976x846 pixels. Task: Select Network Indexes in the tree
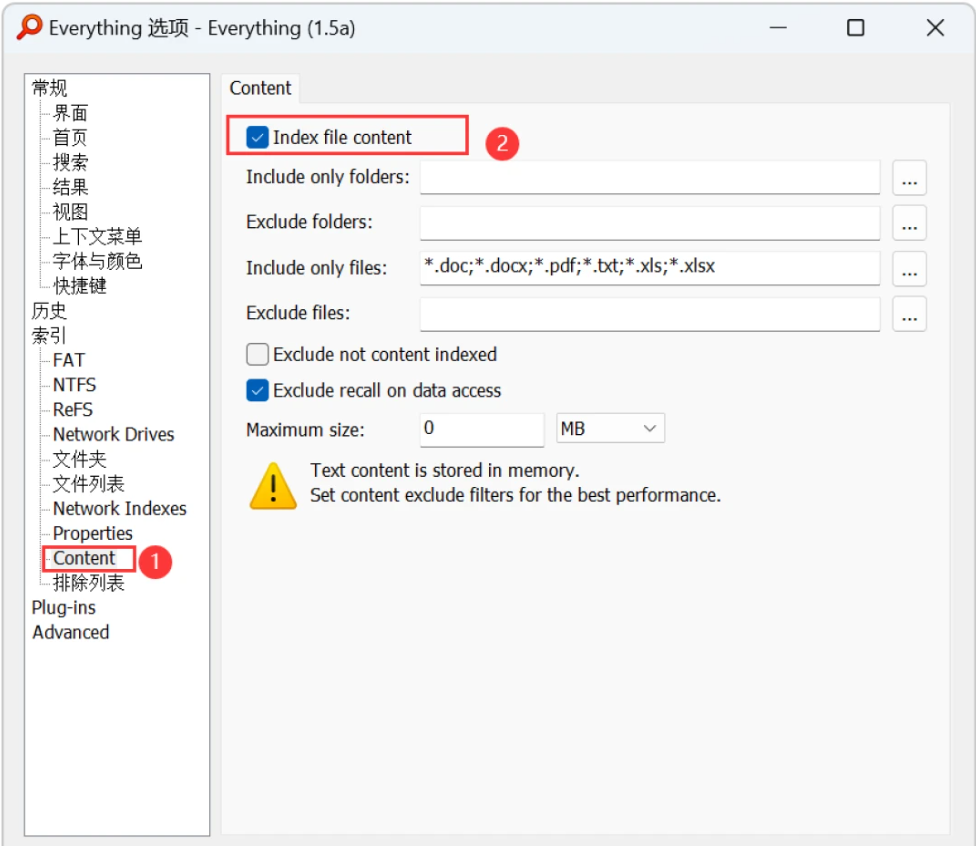[120, 509]
